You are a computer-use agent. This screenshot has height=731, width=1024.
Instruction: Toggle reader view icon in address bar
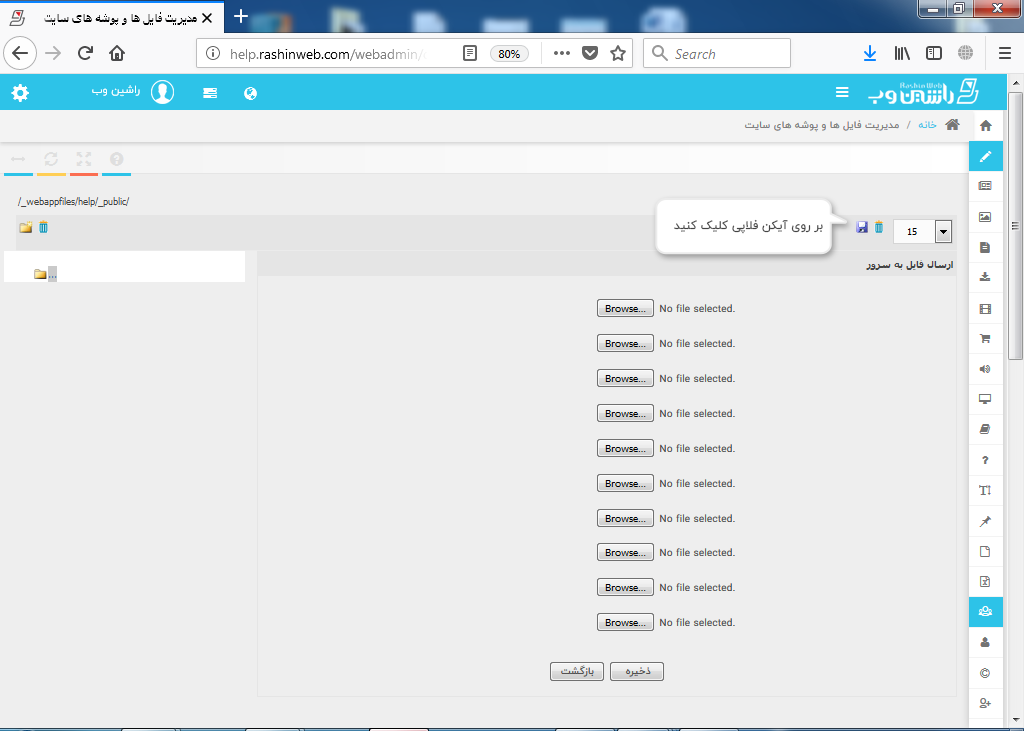tap(470, 54)
